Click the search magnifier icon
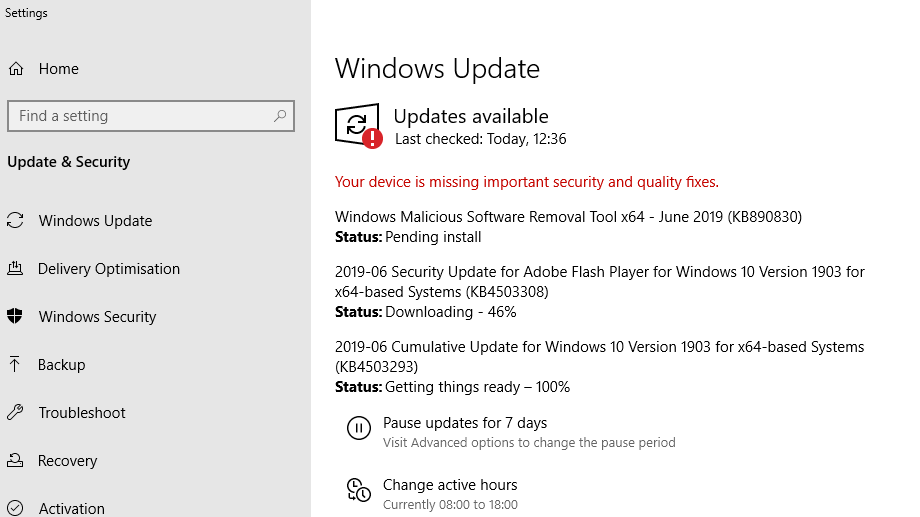 [x=280, y=116]
